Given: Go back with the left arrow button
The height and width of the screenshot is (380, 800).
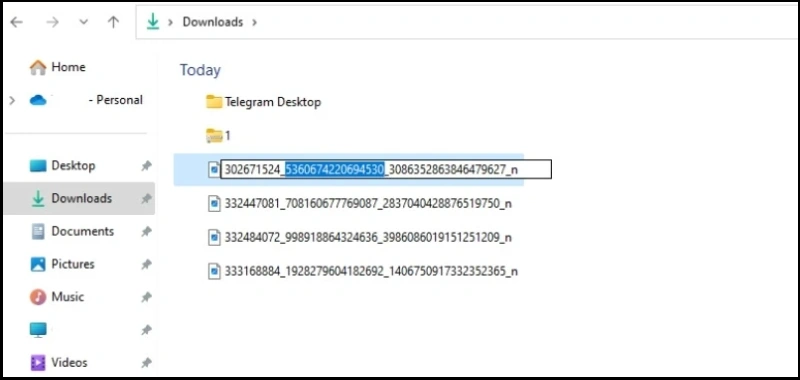Looking at the screenshot, I should pos(17,22).
